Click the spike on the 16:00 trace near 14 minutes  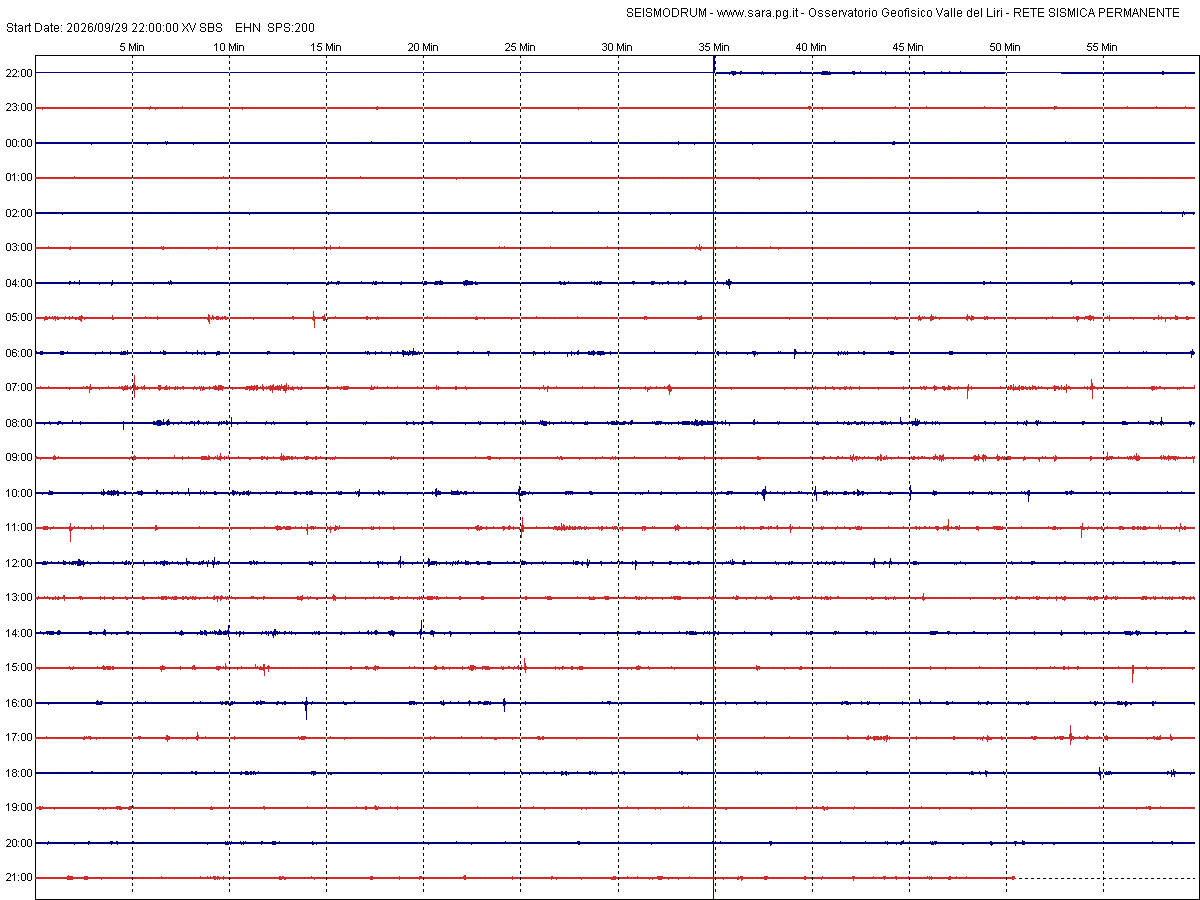tap(306, 707)
